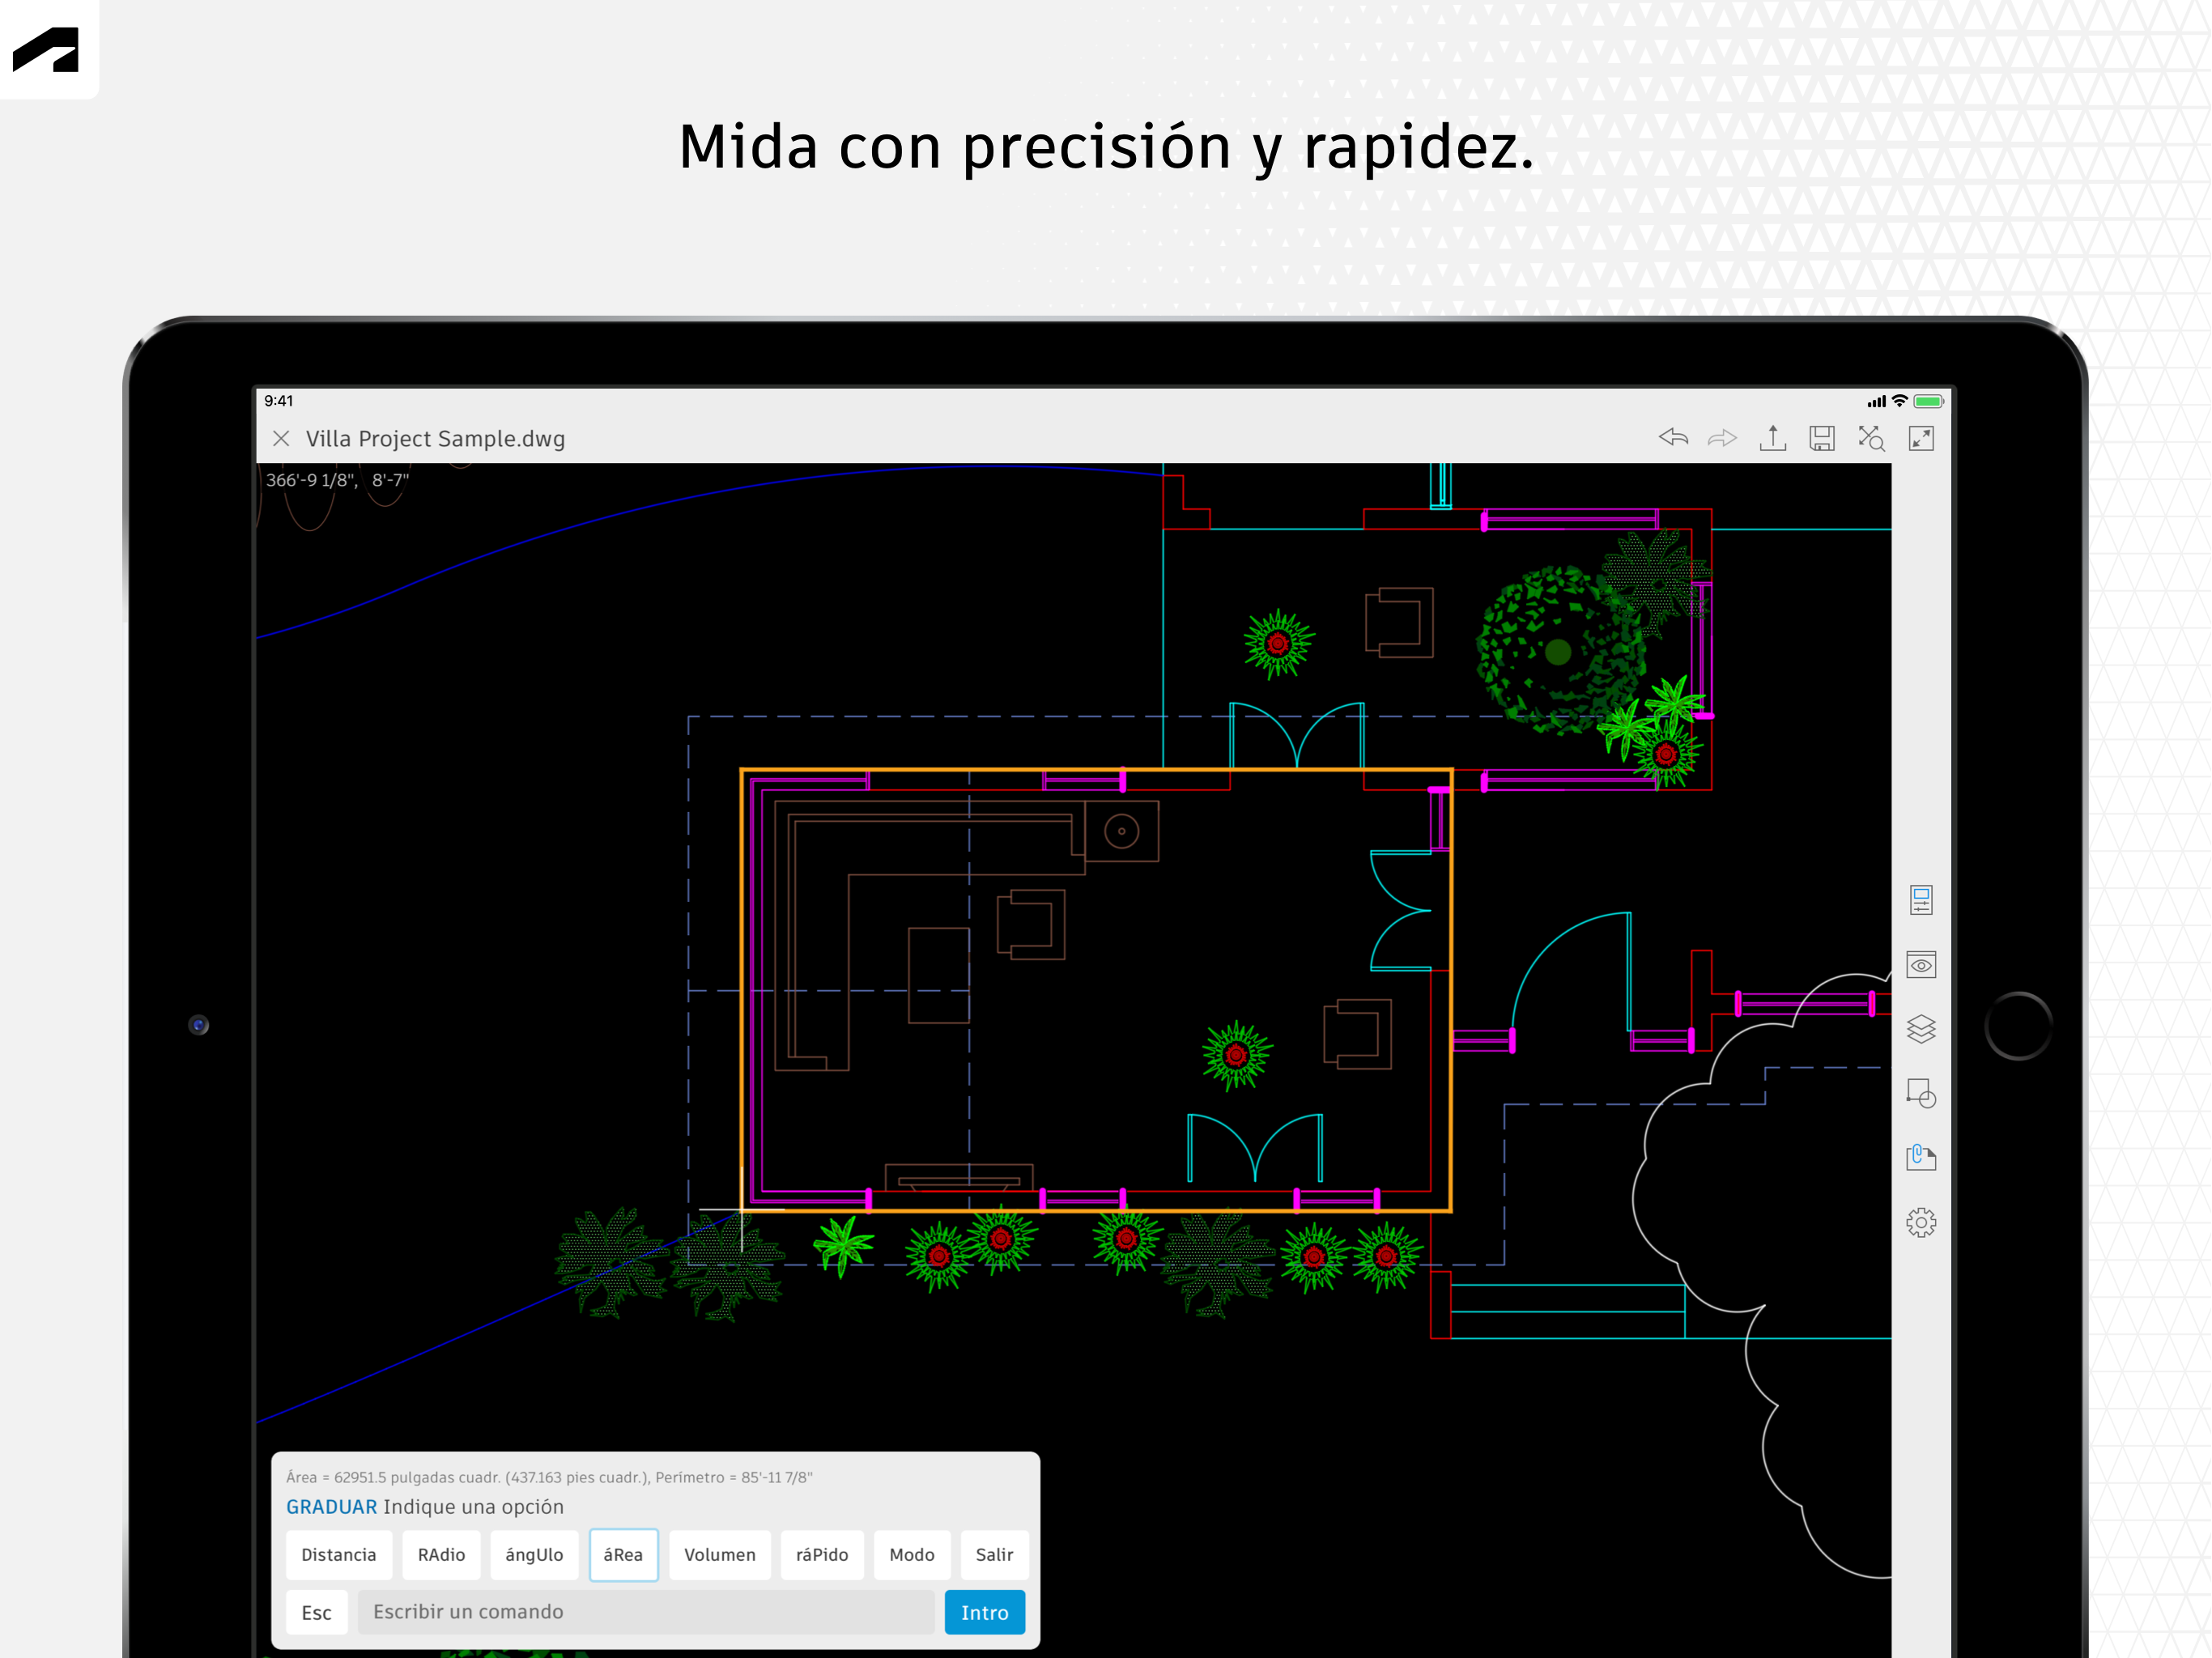Screen dimensions: 2212x1658
Task: Open the zoom extents search icon
Action: [1871, 438]
